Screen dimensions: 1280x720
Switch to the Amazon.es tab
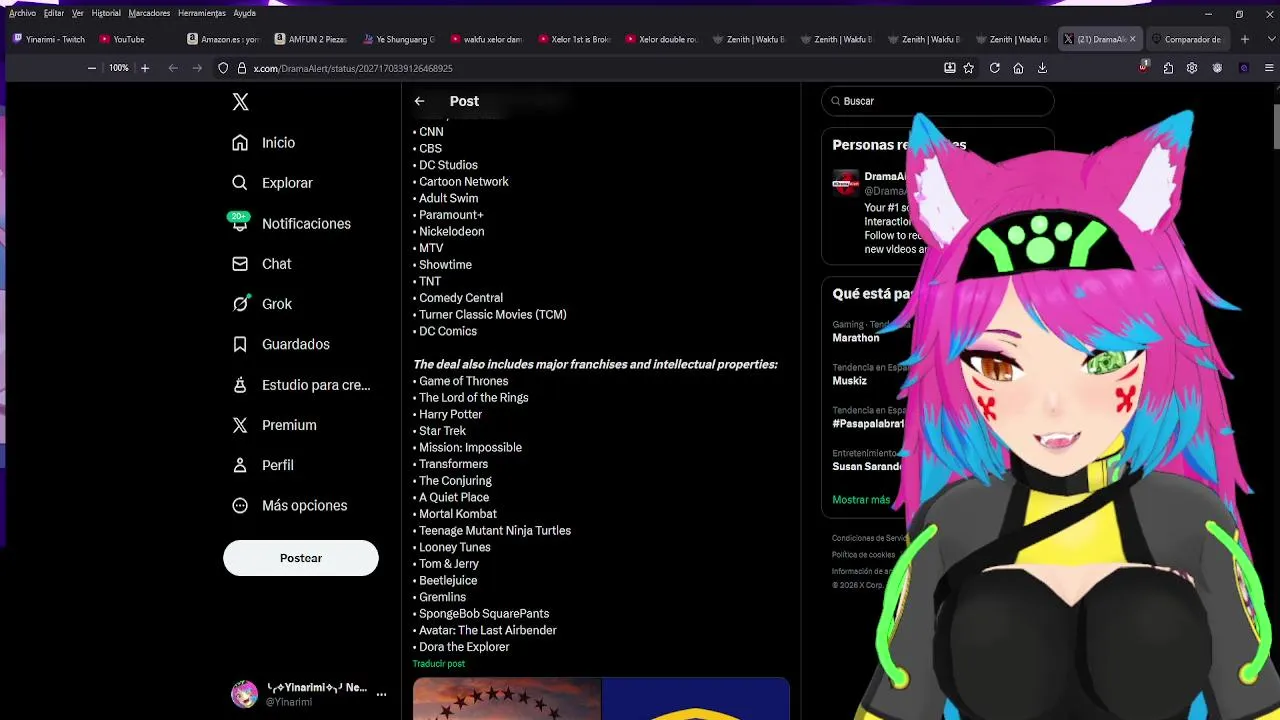pos(225,39)
